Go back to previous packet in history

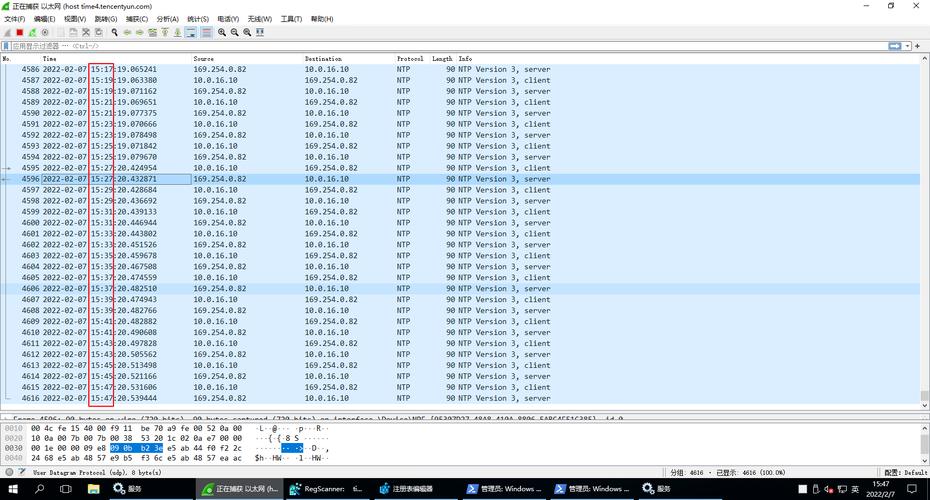127,33
